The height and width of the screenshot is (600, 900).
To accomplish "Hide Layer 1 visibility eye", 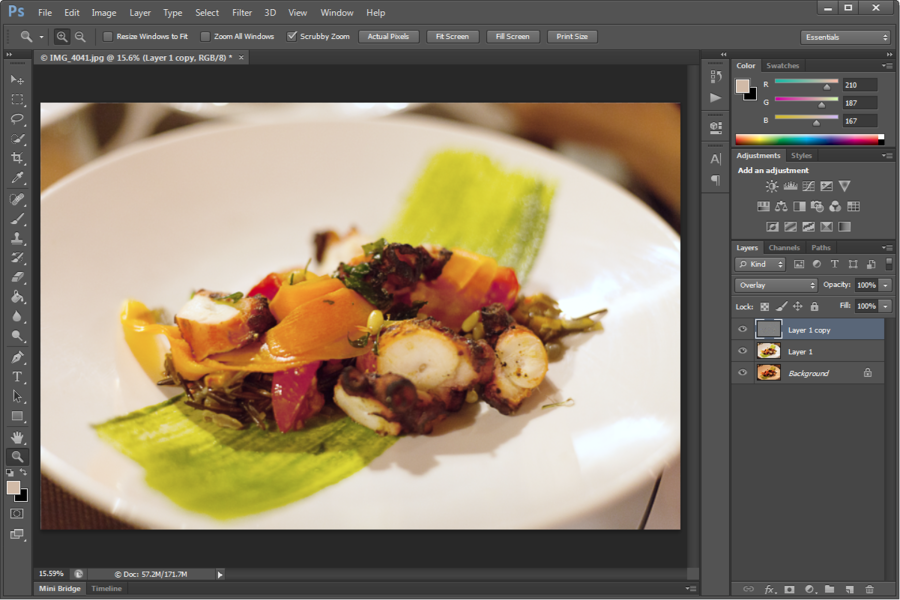I will 742,351.
